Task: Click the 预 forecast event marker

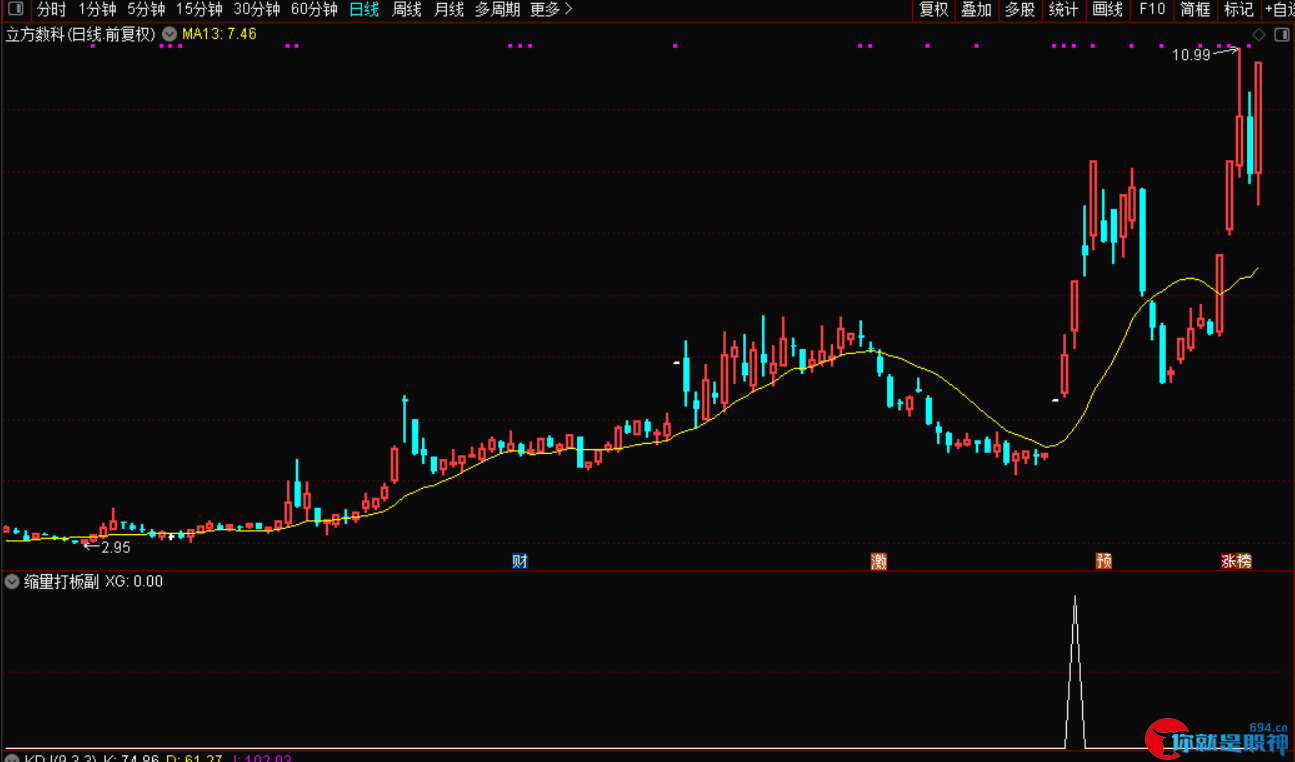Action: [1103, 561]
